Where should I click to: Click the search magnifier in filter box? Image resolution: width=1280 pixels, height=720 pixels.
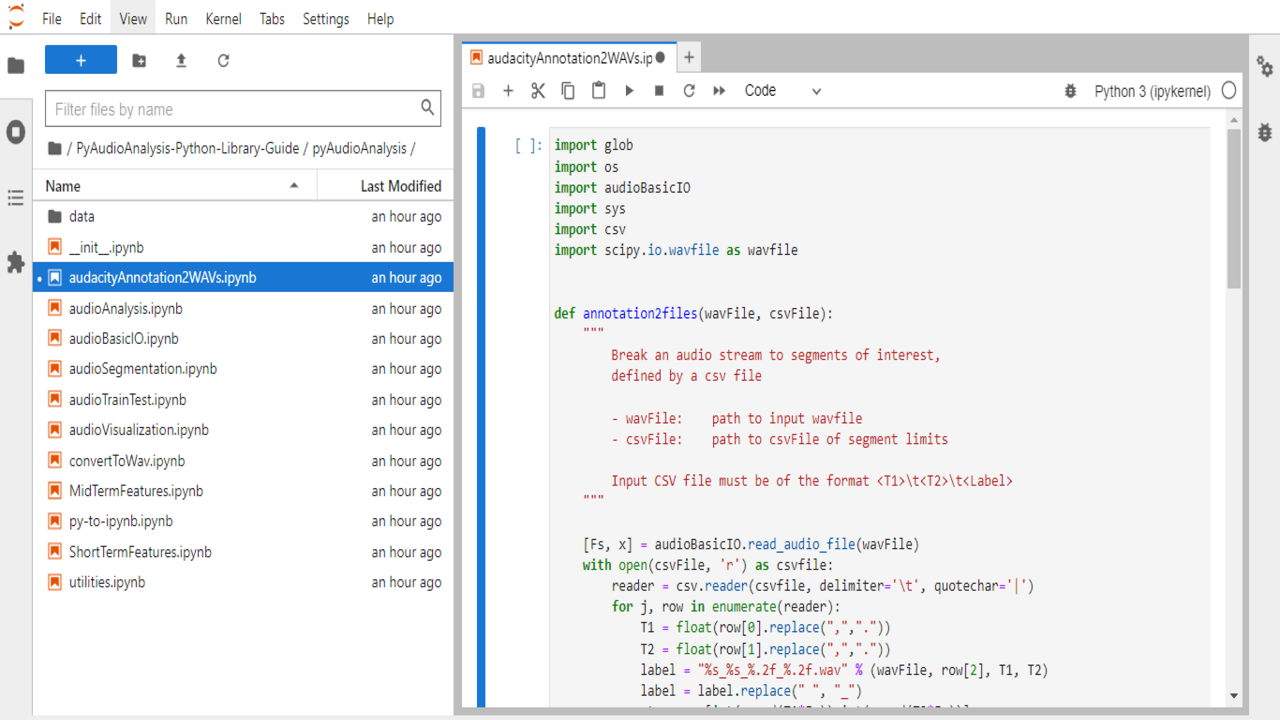coord(427,108)
